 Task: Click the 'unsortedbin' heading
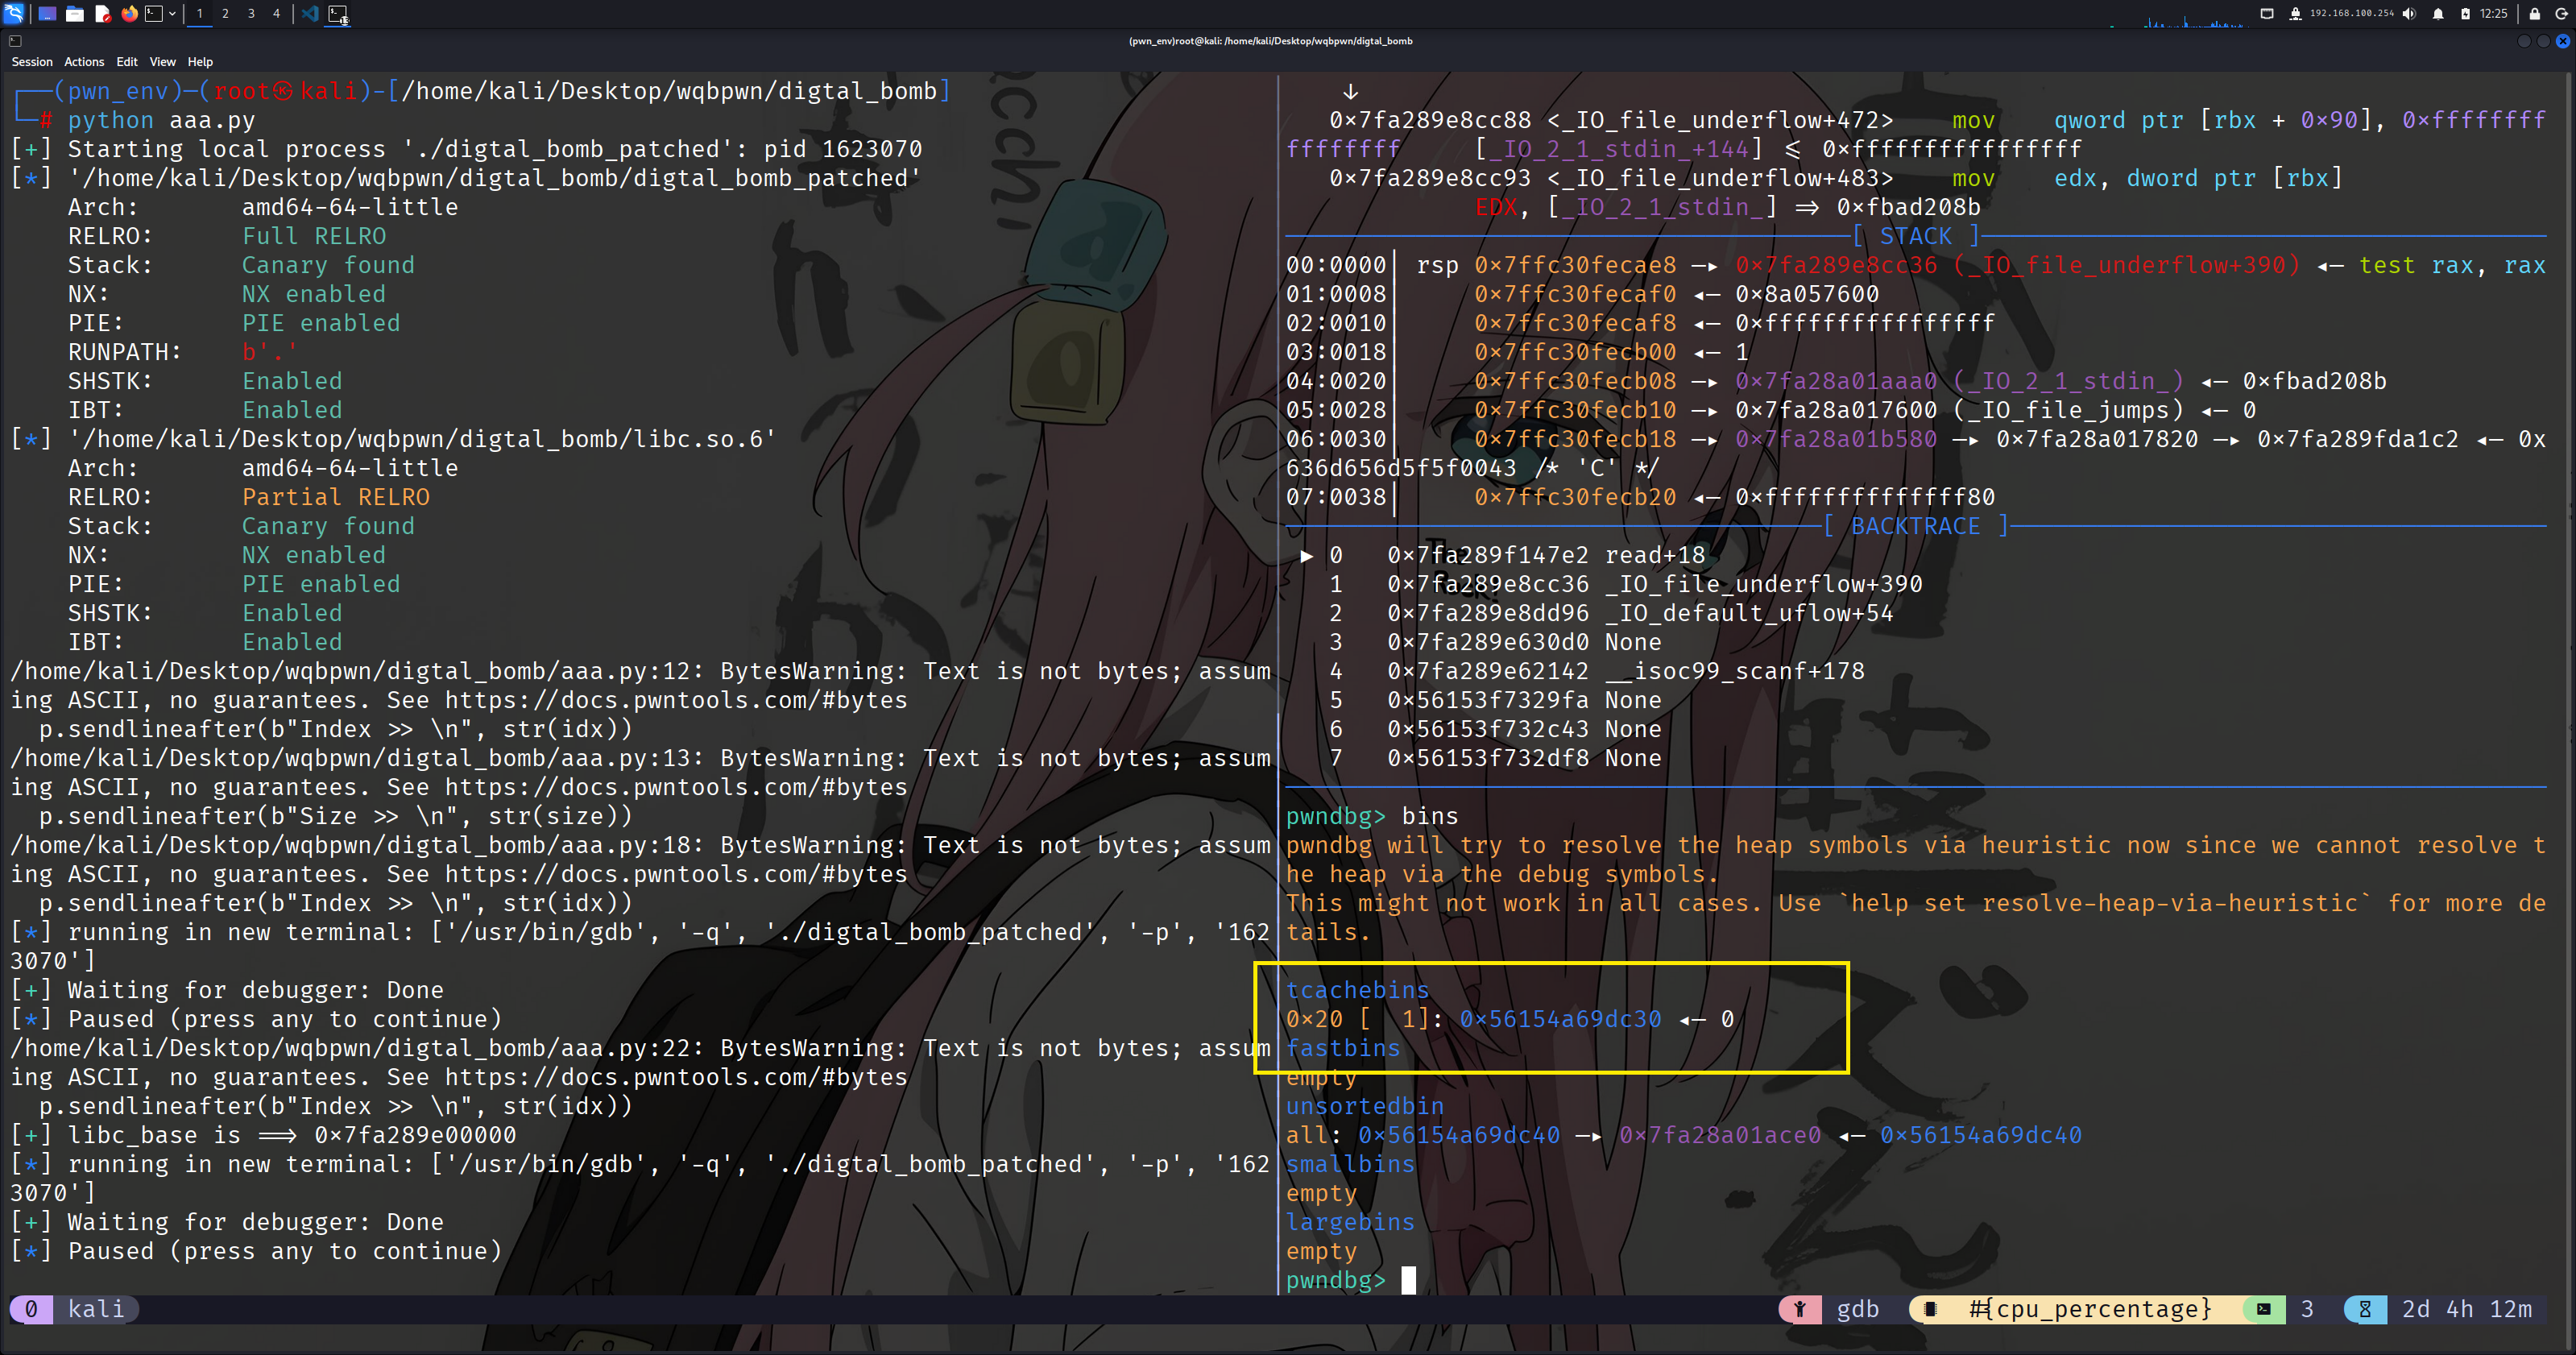(x=1365, y=1106)
